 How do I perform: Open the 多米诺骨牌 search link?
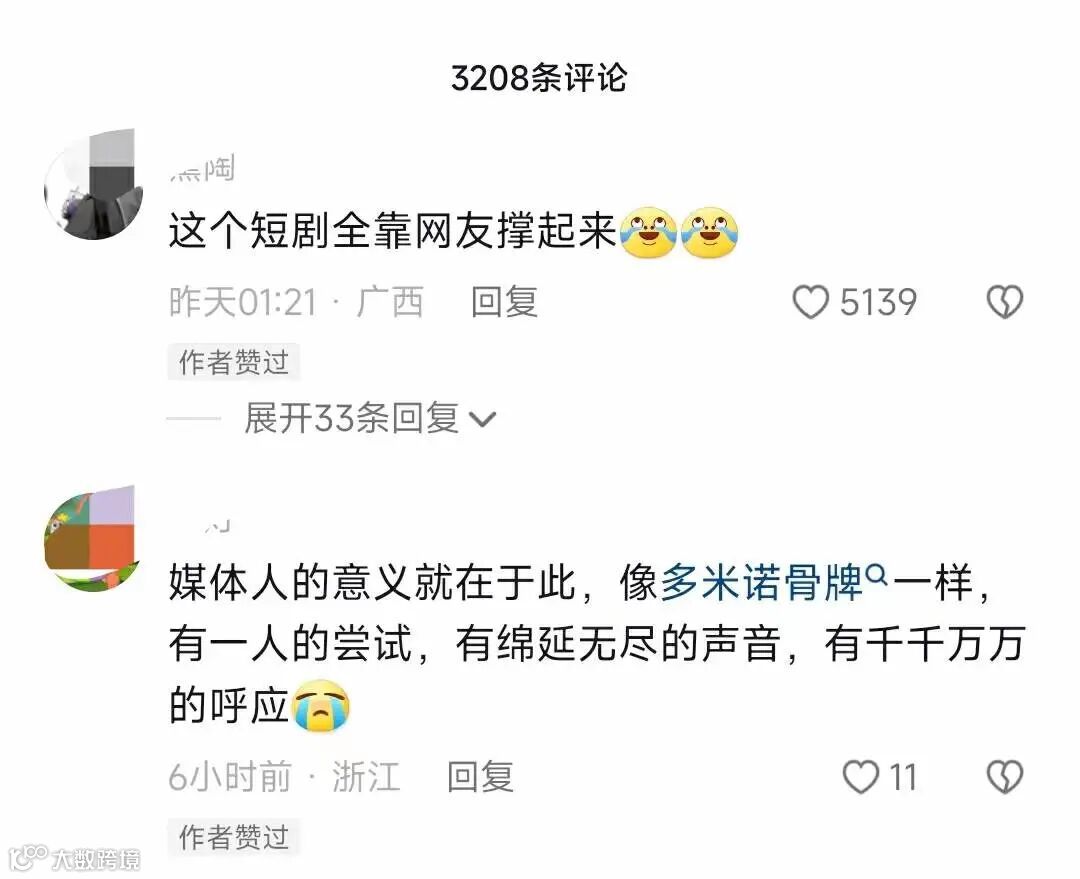(x=762, y=583)
